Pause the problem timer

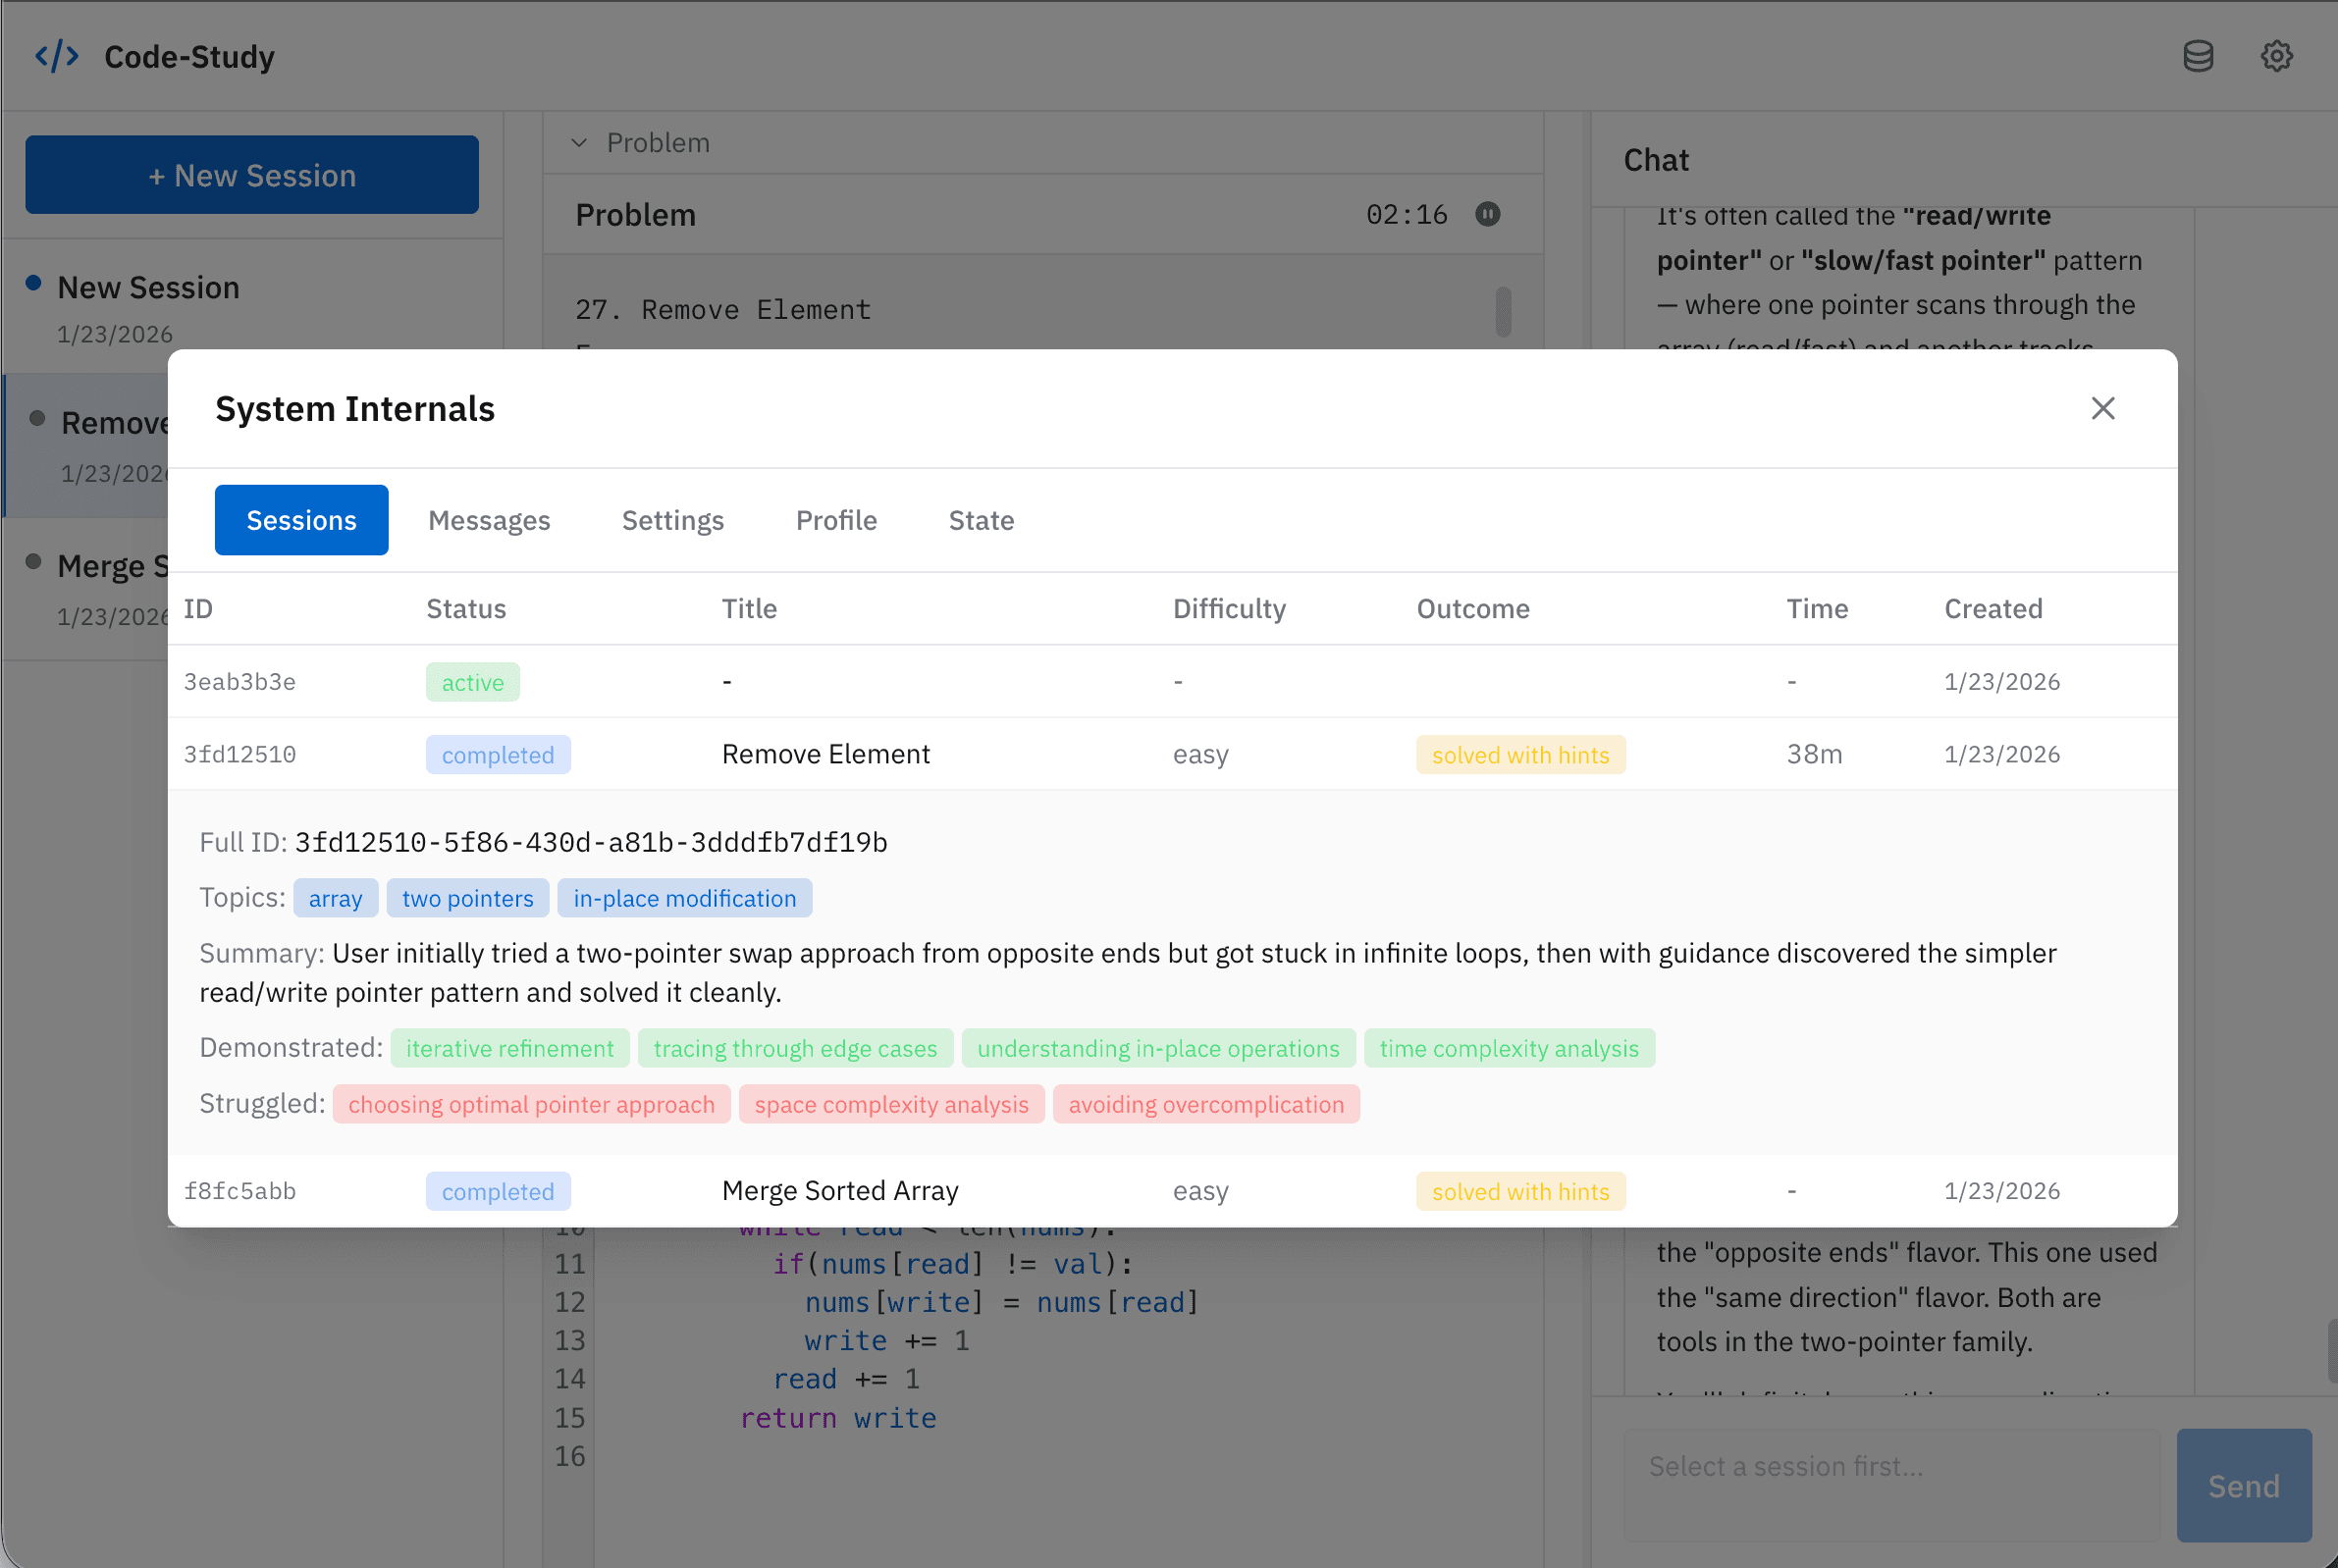pos(1487,214)
